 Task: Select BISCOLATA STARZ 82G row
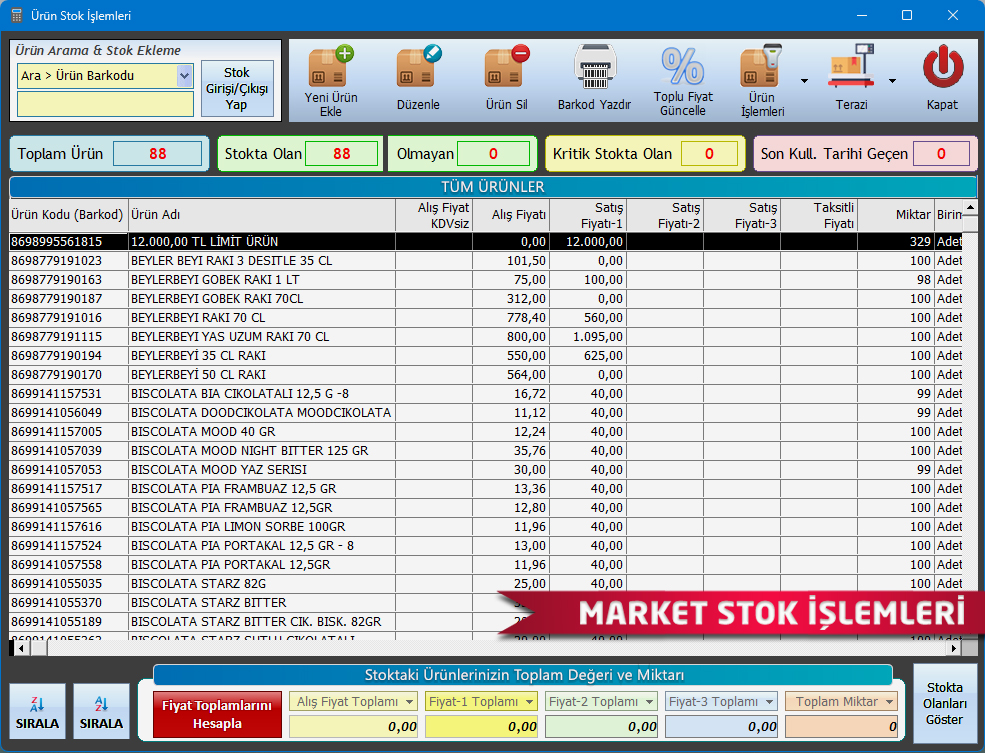coord(486,583)
